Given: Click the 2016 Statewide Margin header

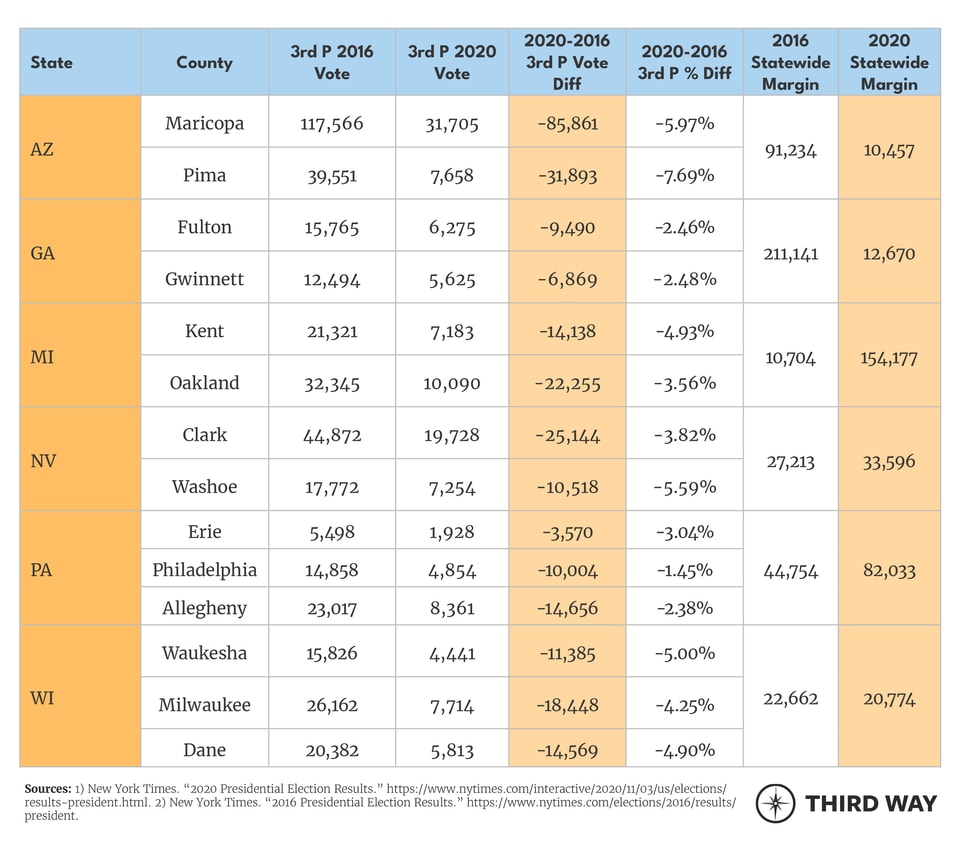Looking at the screenshot, I should (x=790, y=62).
